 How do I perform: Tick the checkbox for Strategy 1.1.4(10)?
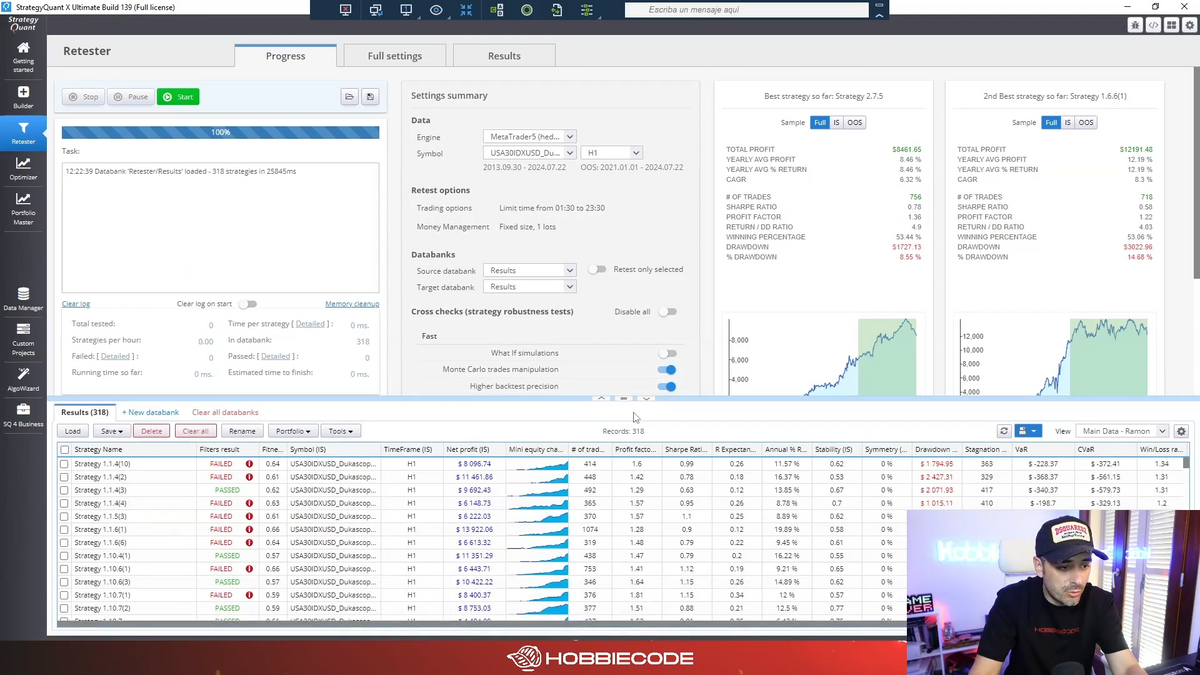(x=65, y=464)
